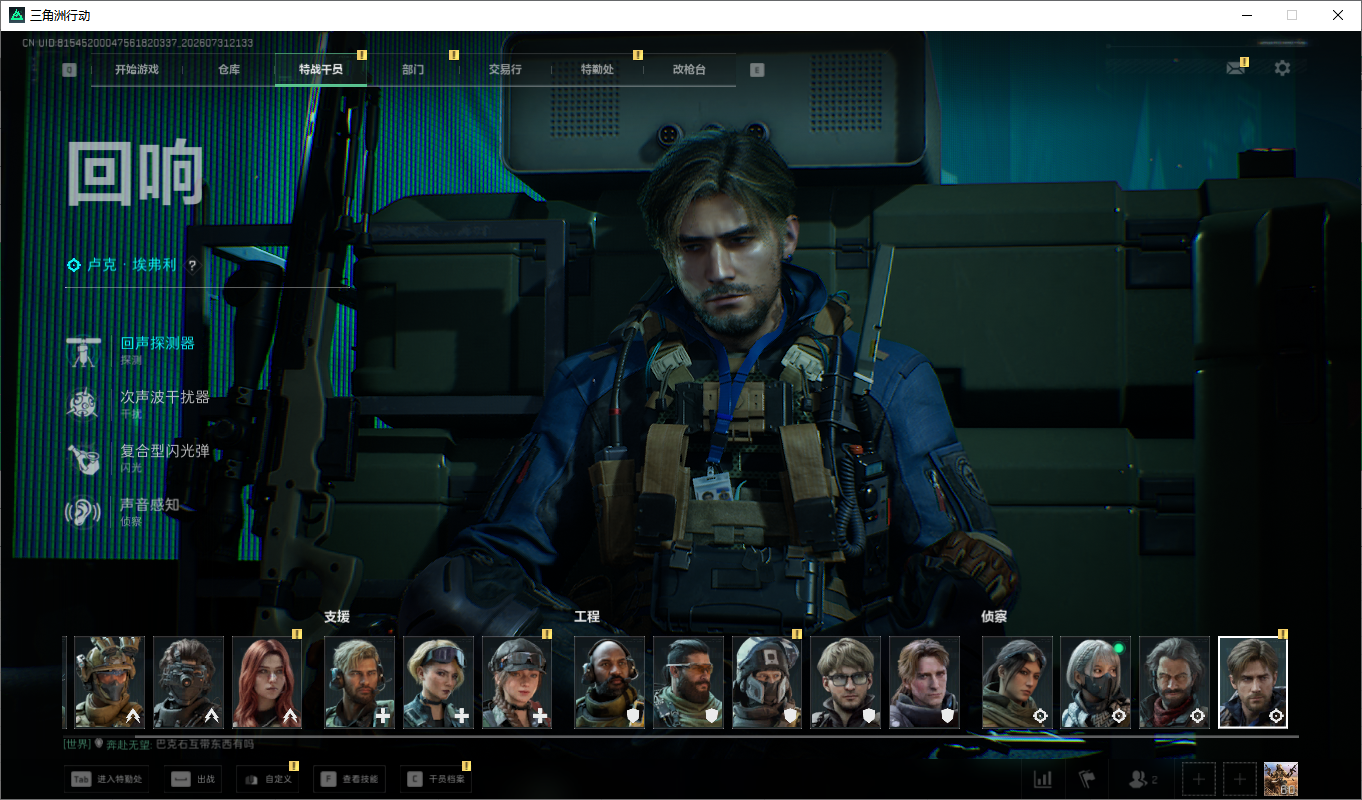Select the masked assault operator with goggled helmet
This screenshot has height=800, width=1362.
[110, 682]
